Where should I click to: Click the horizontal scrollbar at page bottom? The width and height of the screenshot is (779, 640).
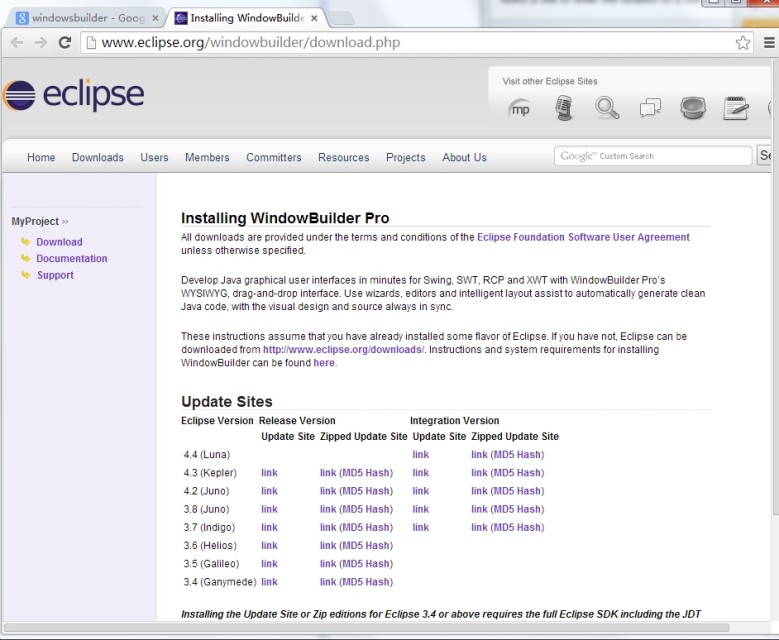pos(366,628)
